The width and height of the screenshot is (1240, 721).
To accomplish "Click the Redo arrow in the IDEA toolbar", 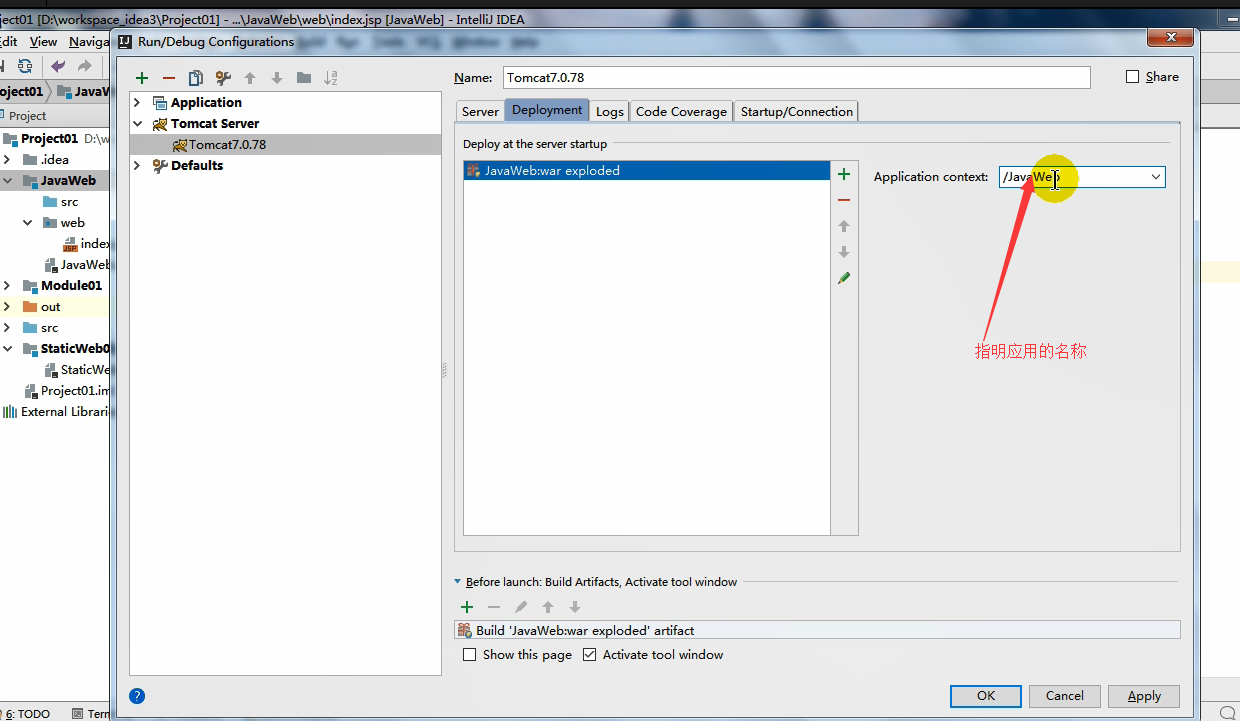I will click(x=85, y=66).
